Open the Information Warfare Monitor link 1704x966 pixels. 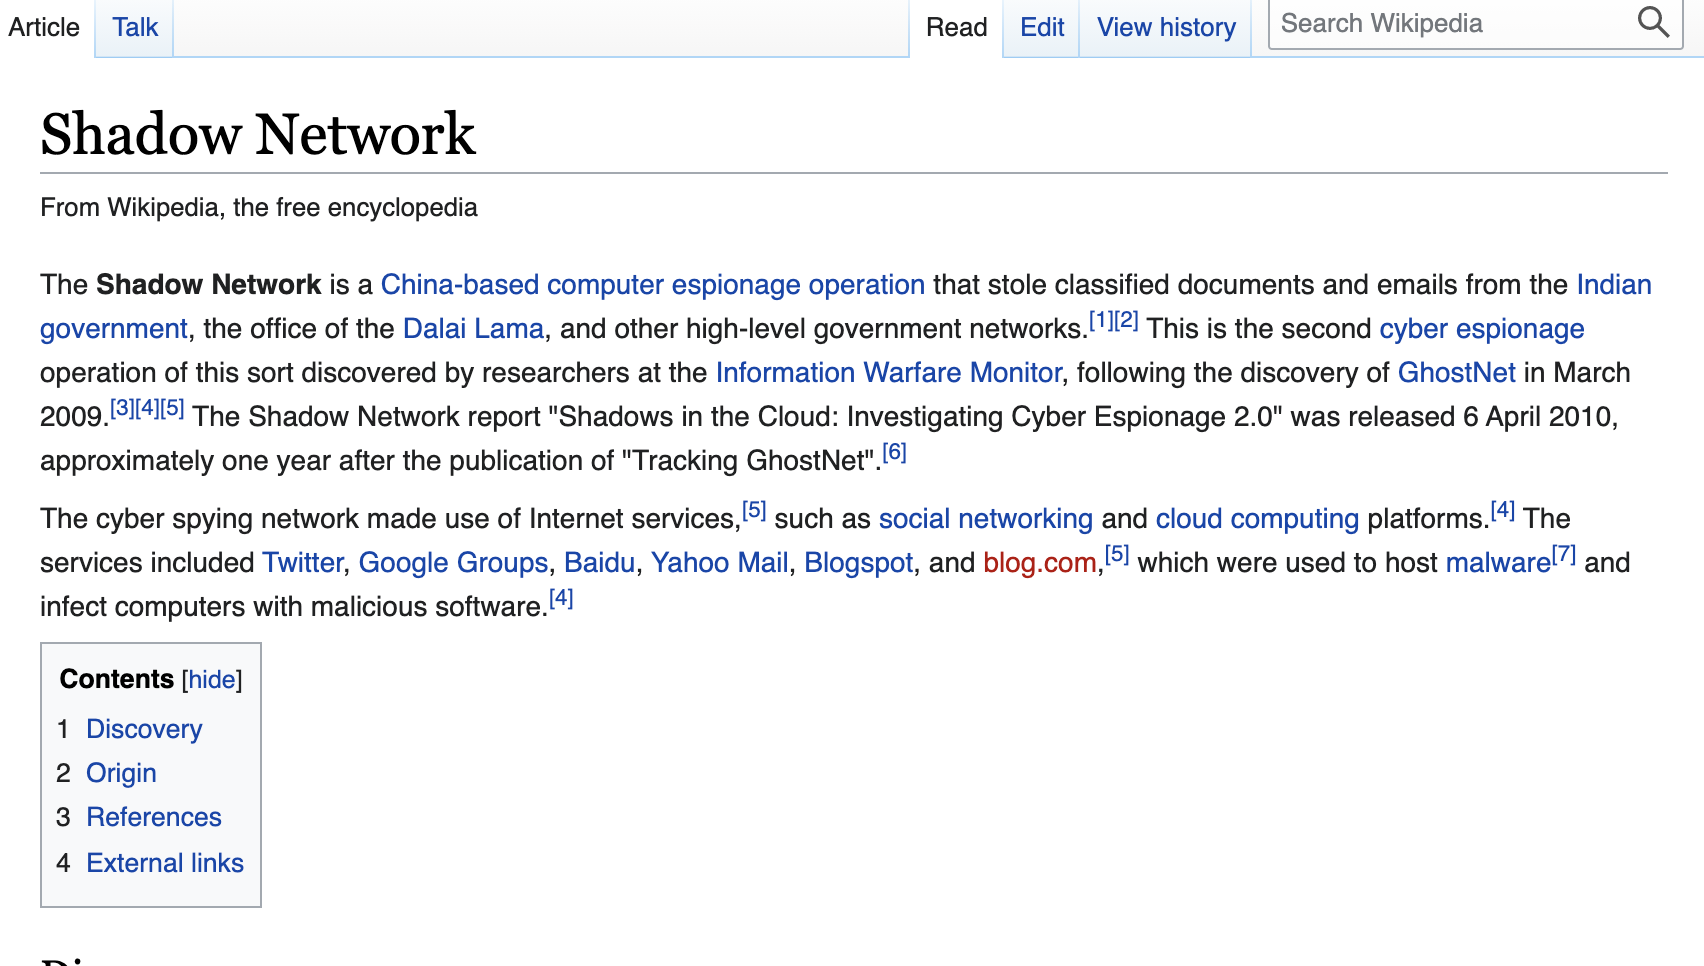click(889, 373)
